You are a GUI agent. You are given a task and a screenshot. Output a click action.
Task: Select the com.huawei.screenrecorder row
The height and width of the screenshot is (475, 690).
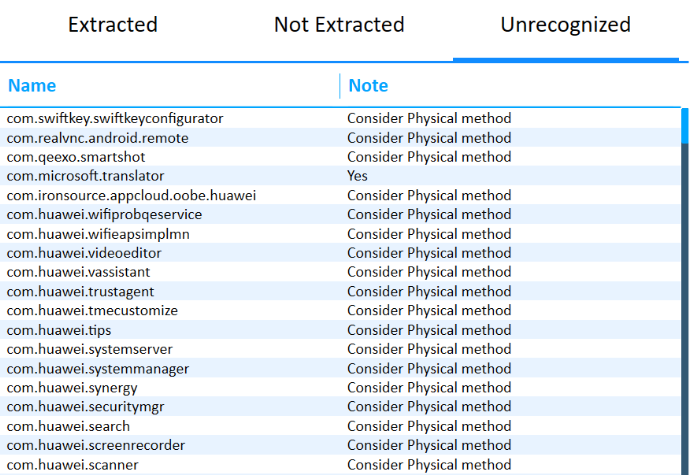pos(96,445)
